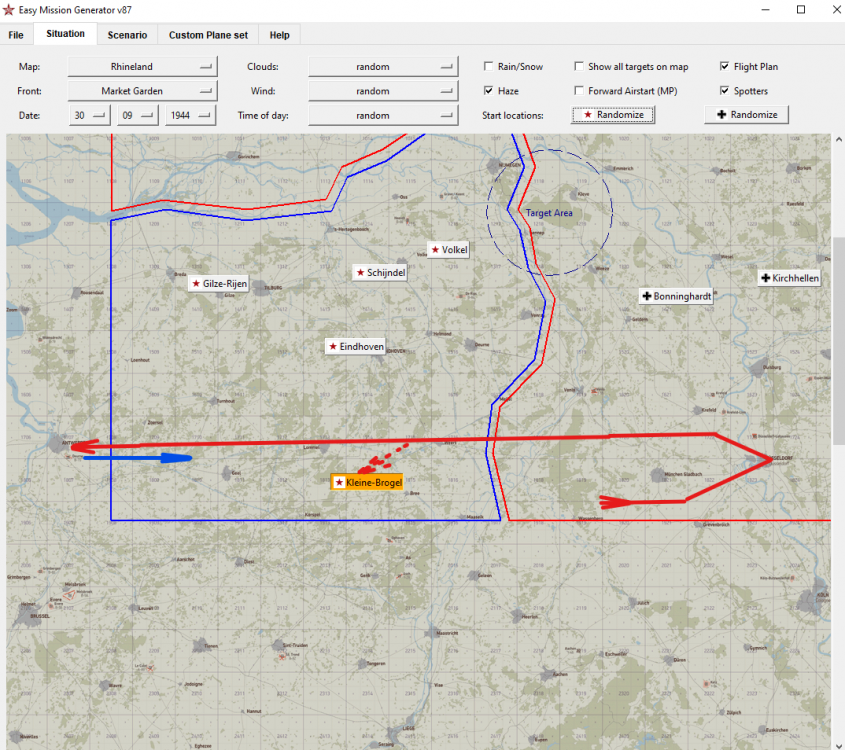Select the Gilze-Rijen airfield marker

[x=219, y=283]
